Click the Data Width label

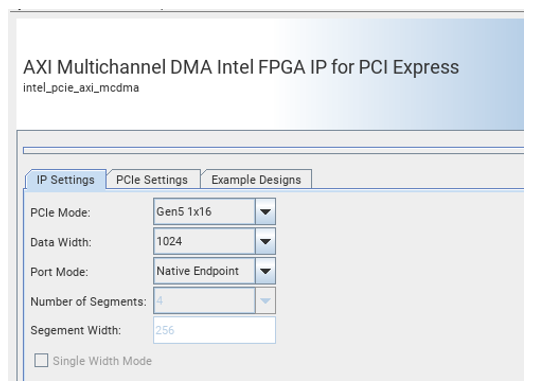(61, 242)
